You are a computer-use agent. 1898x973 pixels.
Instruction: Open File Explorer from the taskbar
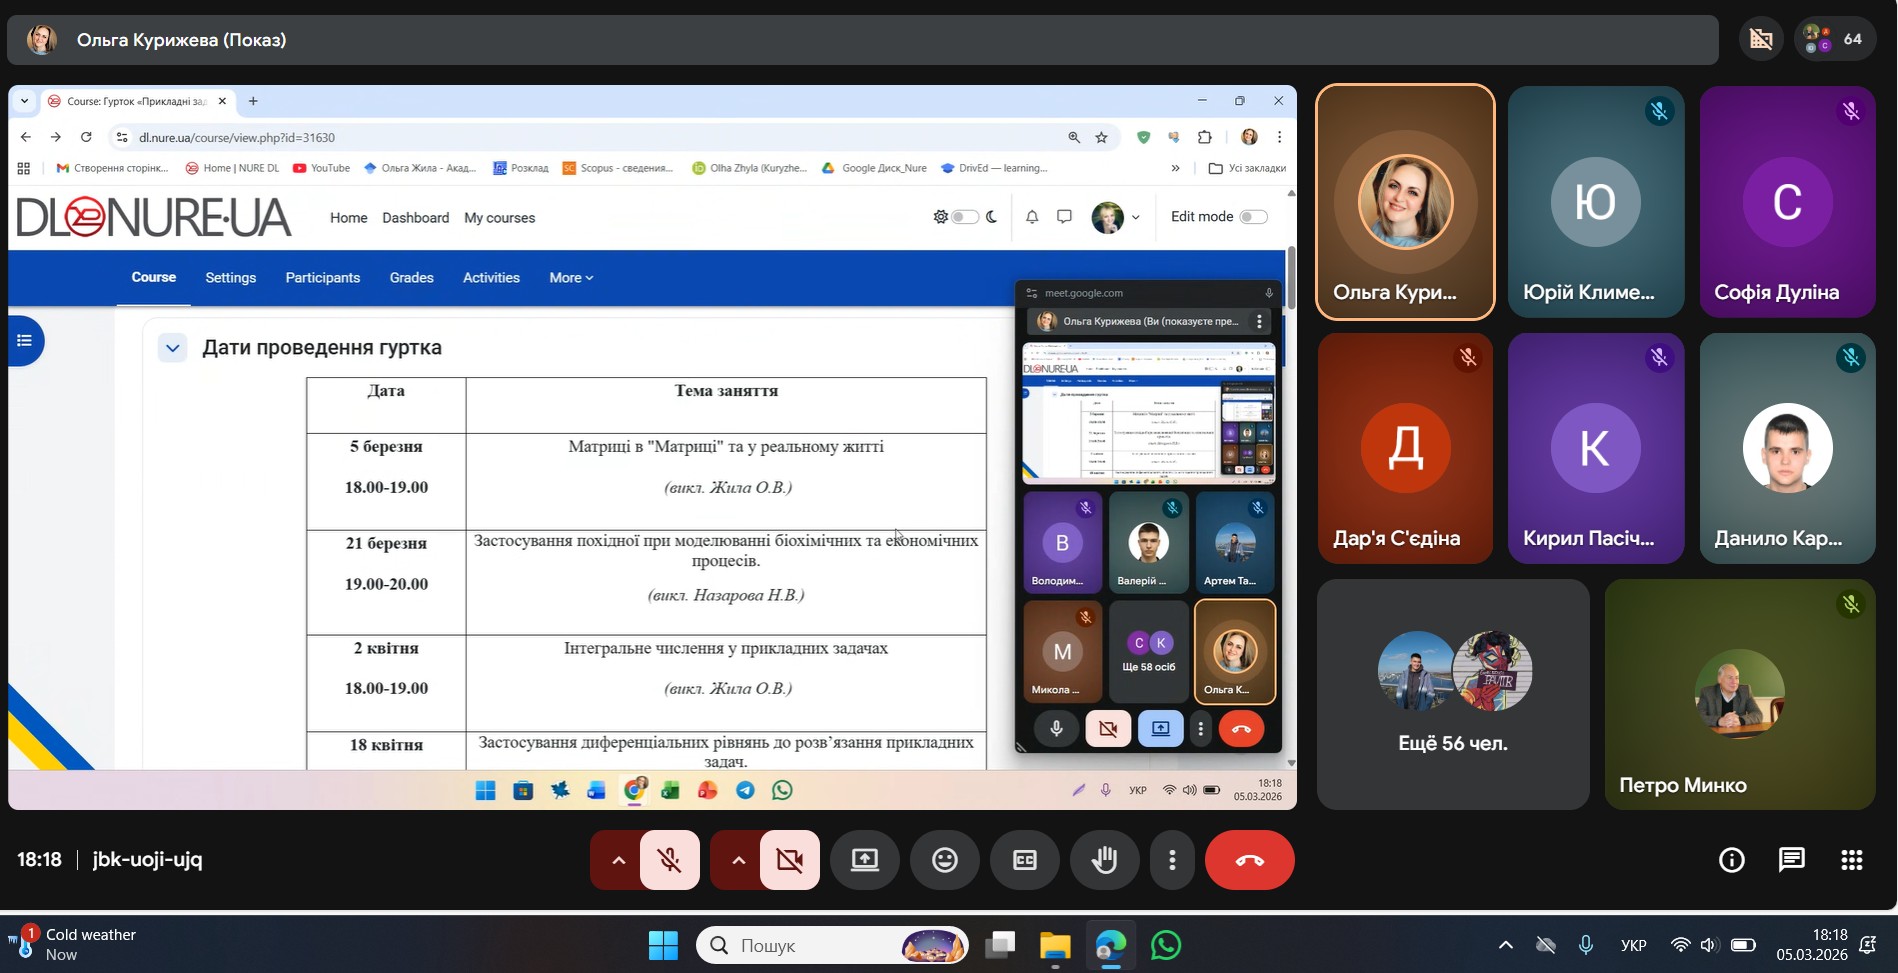(1055, 945)
